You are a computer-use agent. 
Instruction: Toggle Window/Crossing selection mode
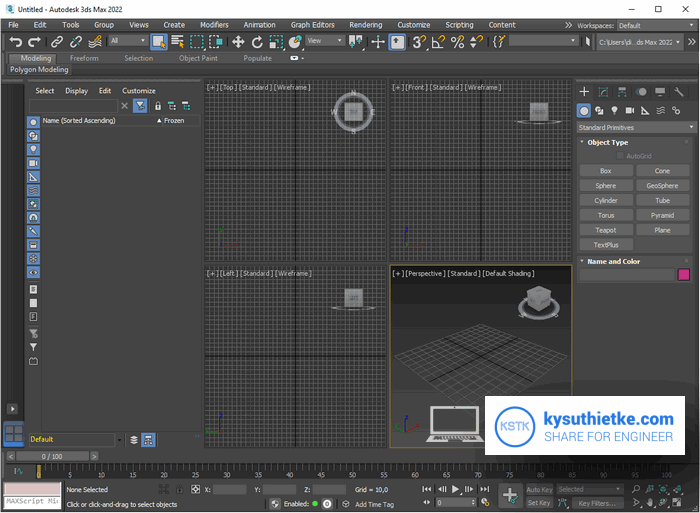[216, 42]
